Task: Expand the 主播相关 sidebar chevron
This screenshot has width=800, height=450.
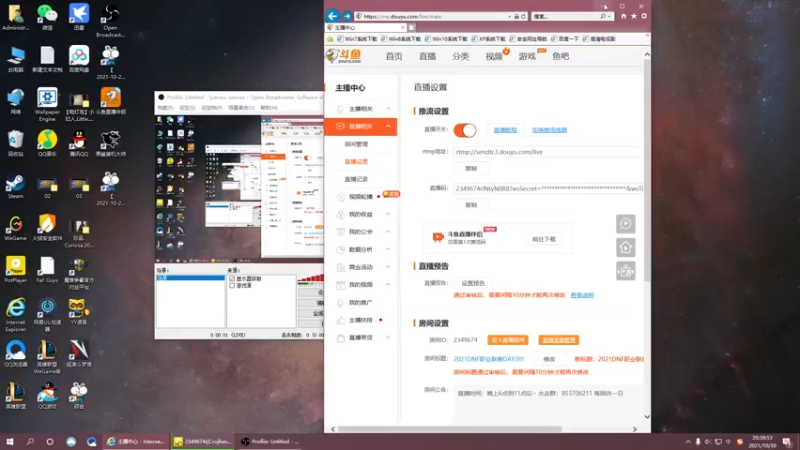Action: click(x=388, y=109)
